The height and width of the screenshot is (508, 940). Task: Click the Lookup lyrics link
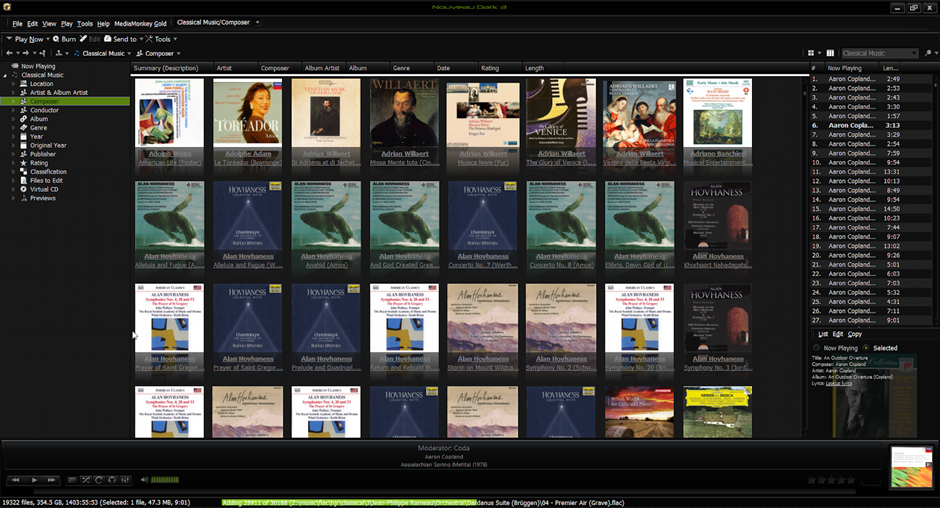coord(839,383)
